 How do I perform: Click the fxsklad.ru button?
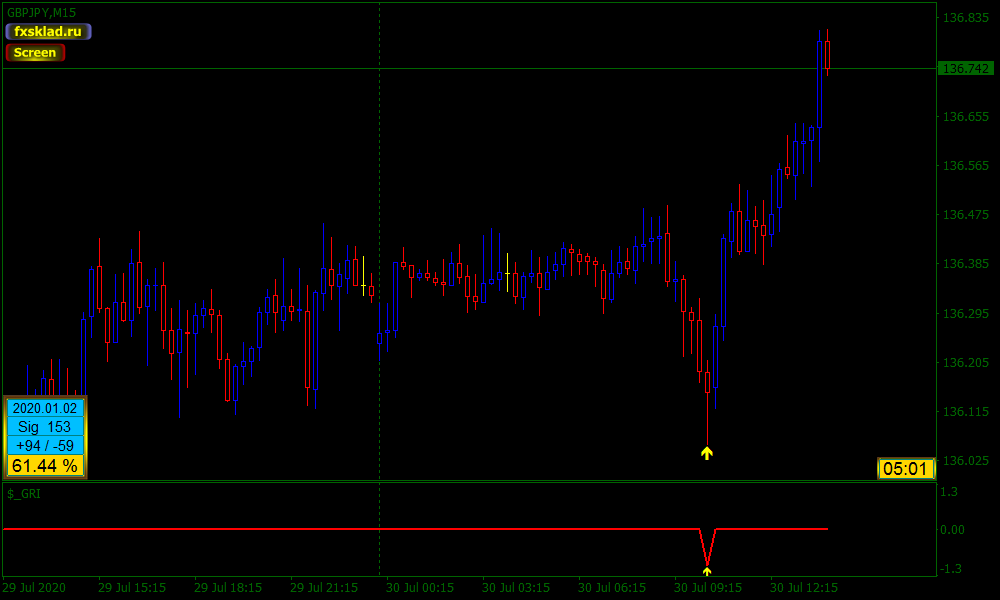[x=48, y=31]
